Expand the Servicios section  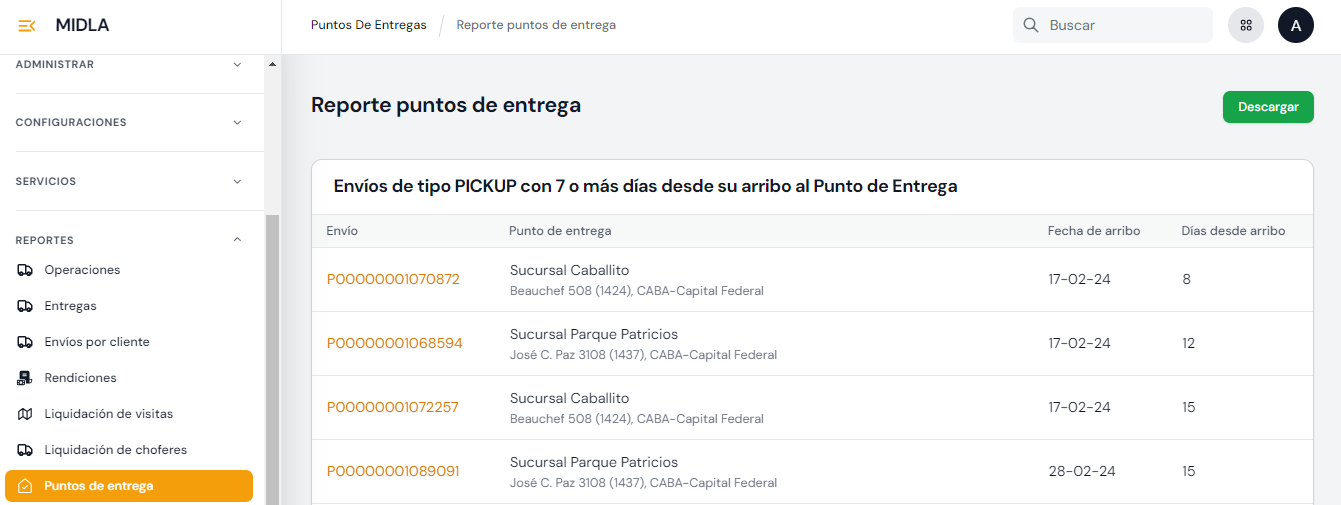click(237, 181)
